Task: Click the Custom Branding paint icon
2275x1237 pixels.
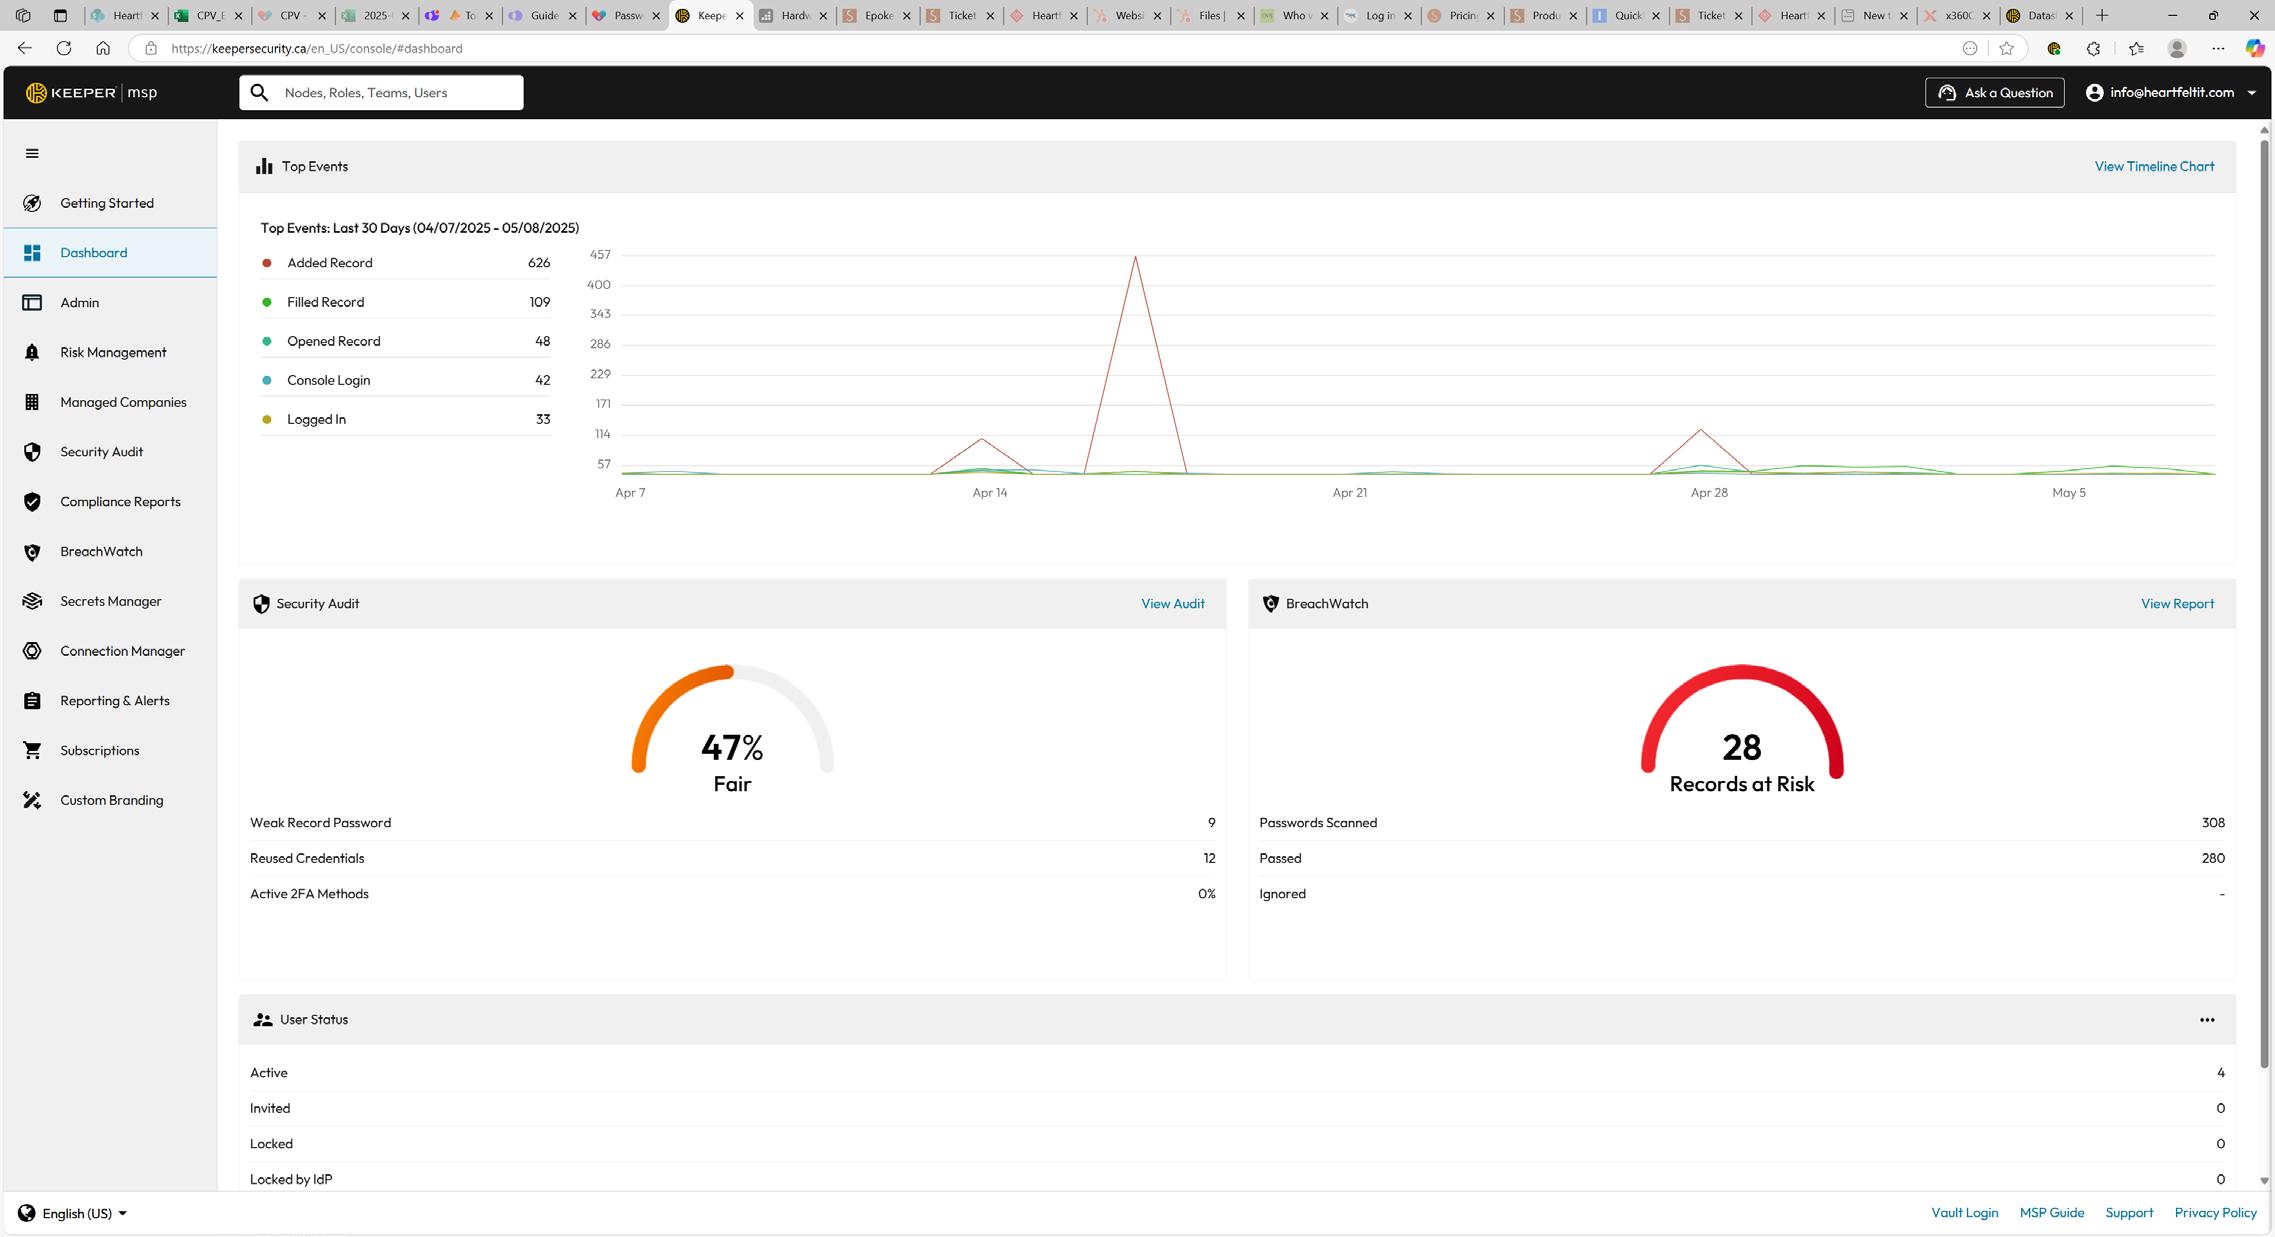Action: tap(32, 800)
